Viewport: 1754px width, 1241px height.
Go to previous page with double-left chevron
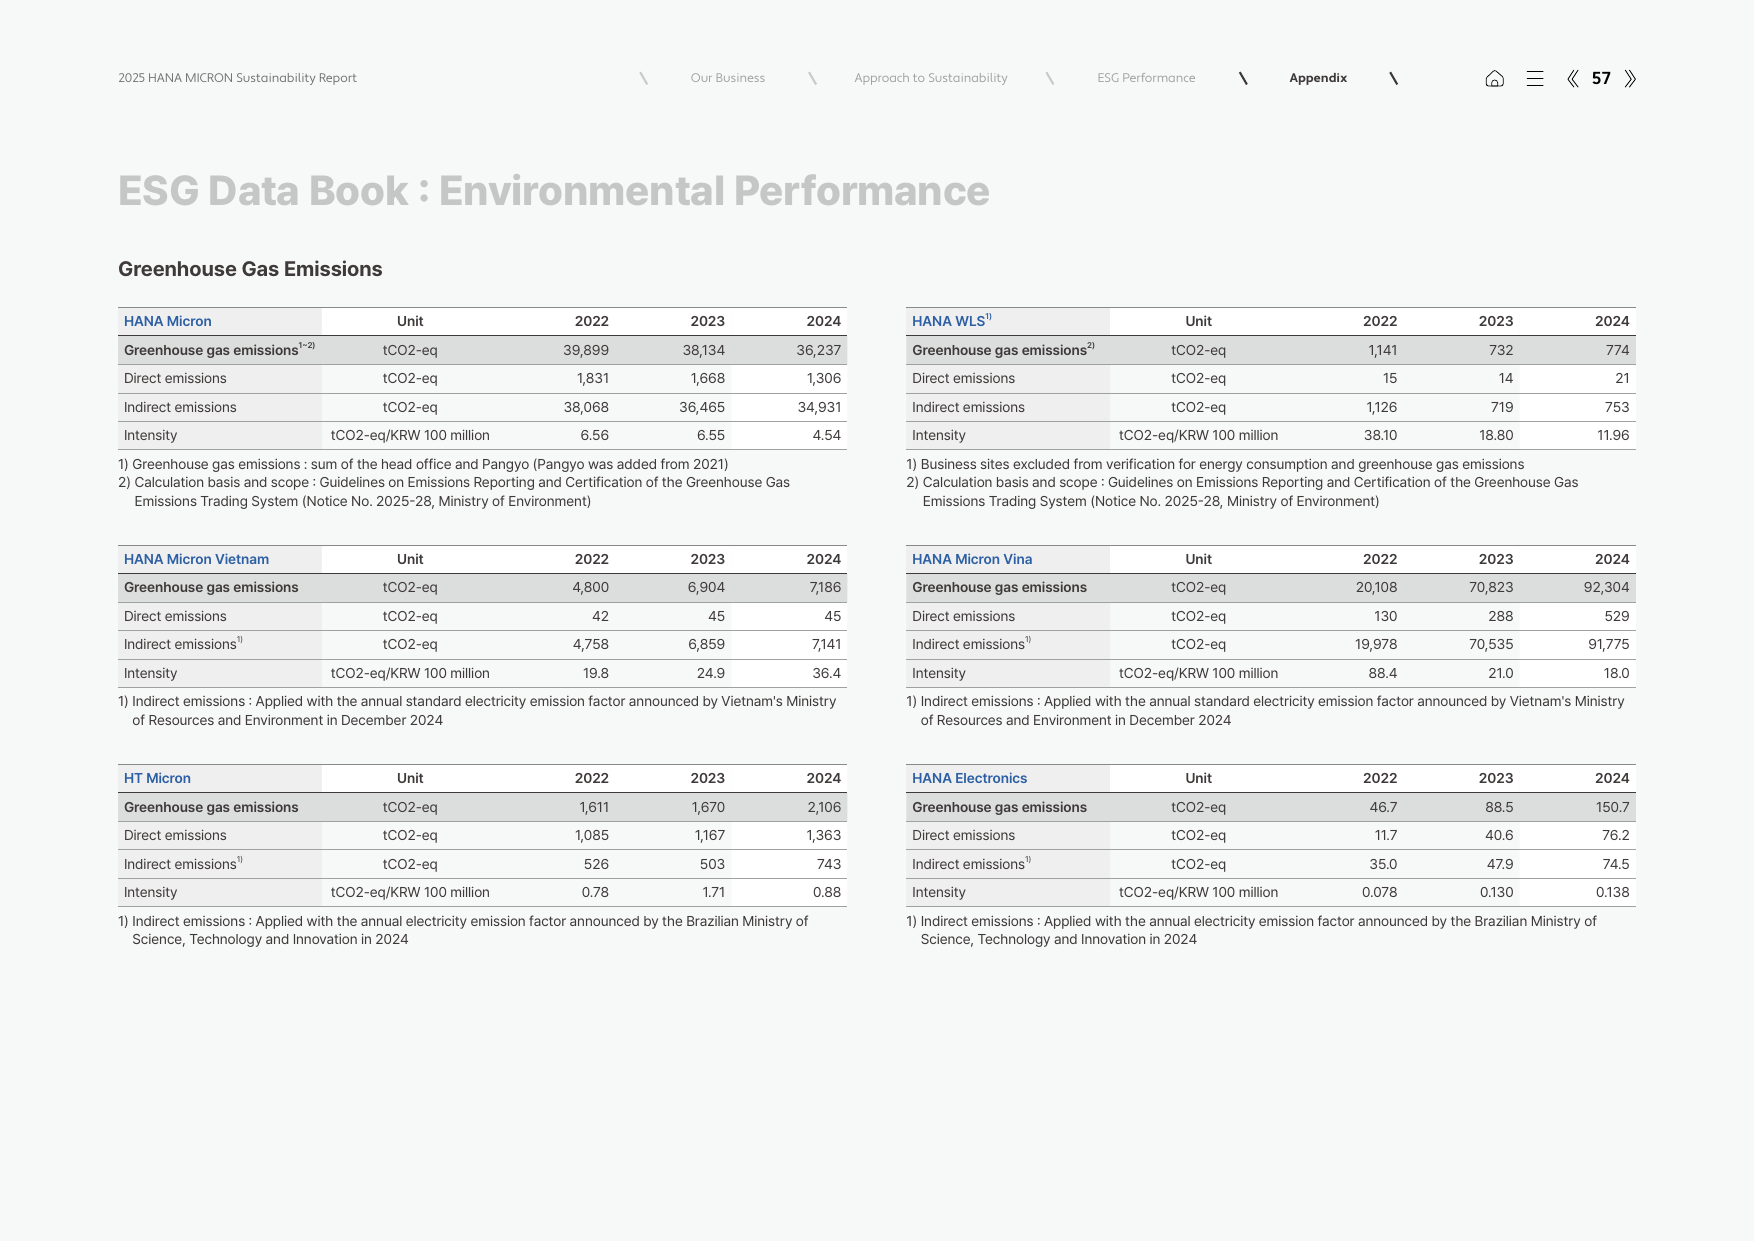(1573, 78)
